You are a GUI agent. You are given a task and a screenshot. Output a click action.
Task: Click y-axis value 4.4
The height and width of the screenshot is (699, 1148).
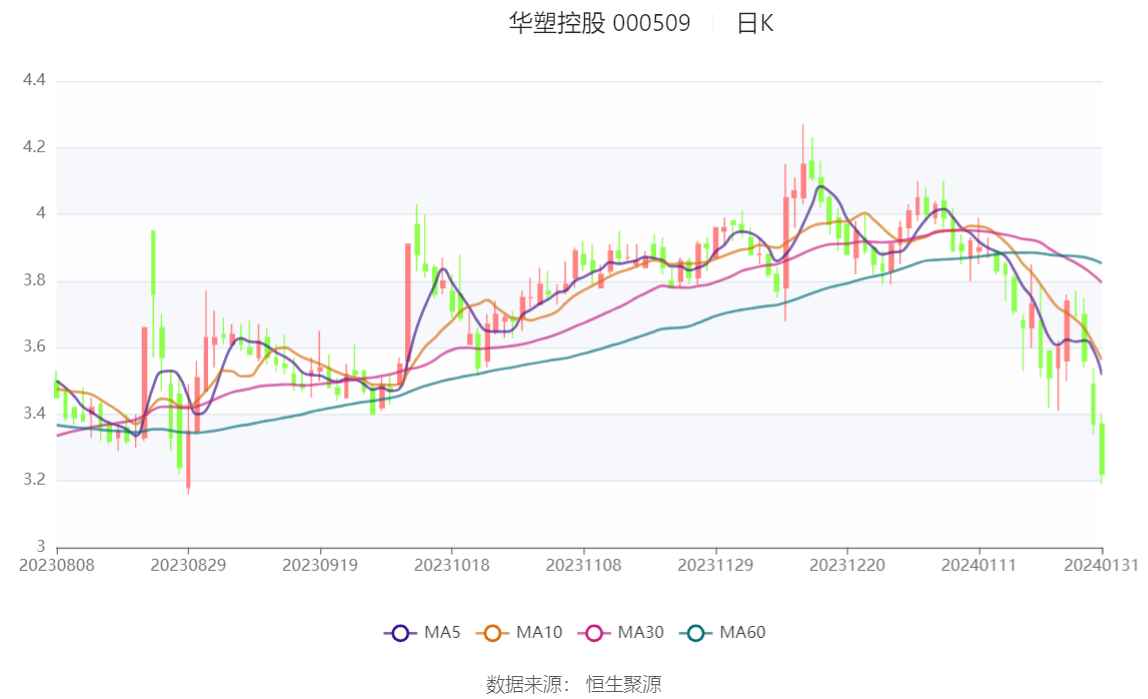[x=34, y=80]
